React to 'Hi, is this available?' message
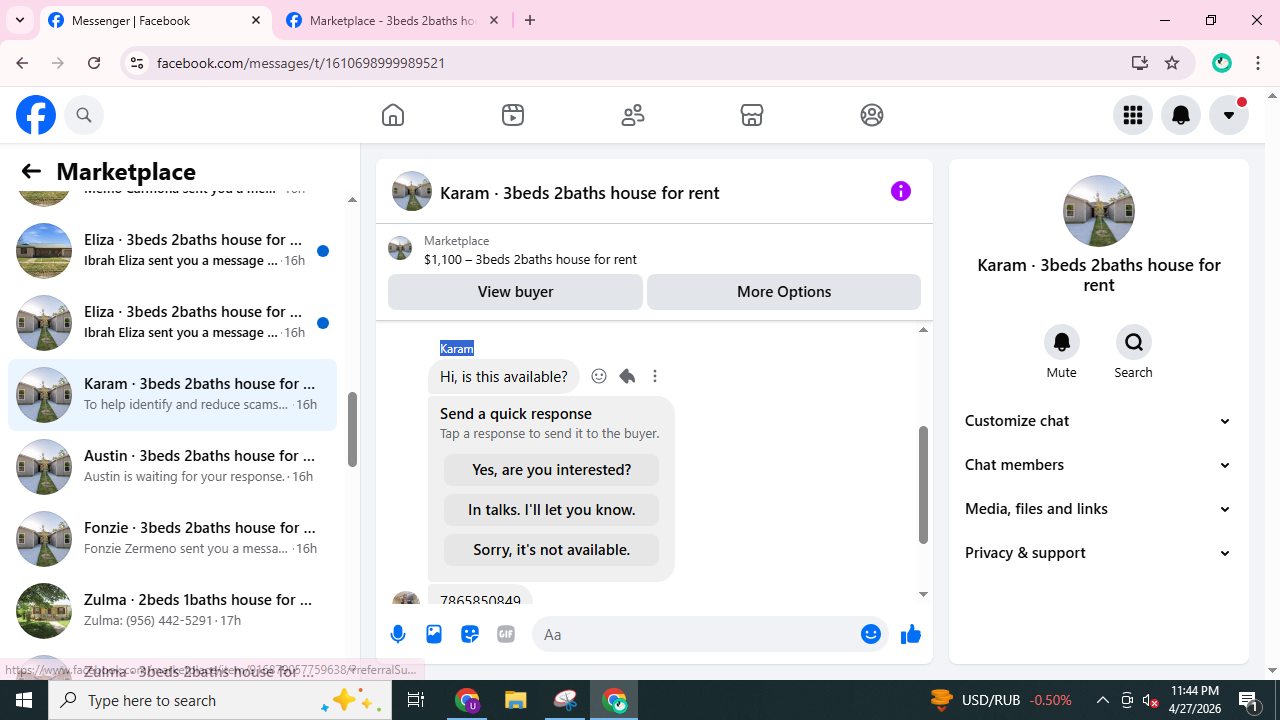Image resolution: width=1280 pixels, height=720 pixels. pyautogui.click(x=599, y=376)
